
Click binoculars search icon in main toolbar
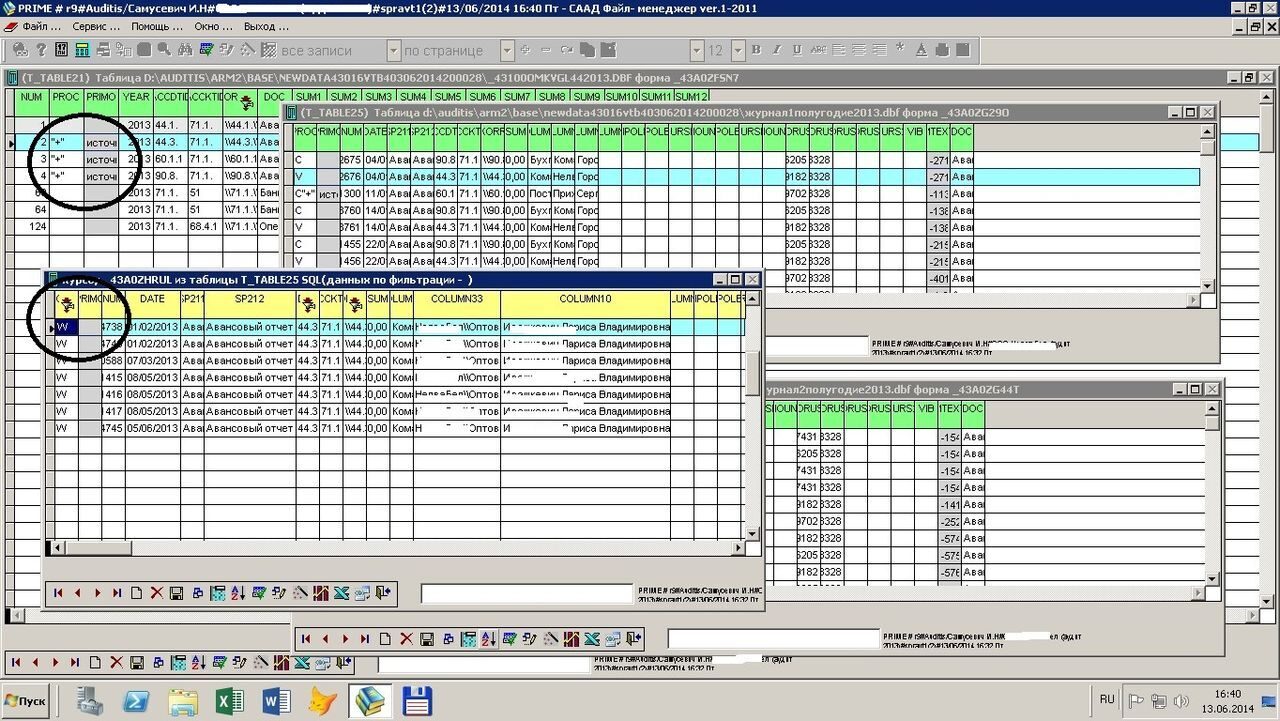coord(185,50)
